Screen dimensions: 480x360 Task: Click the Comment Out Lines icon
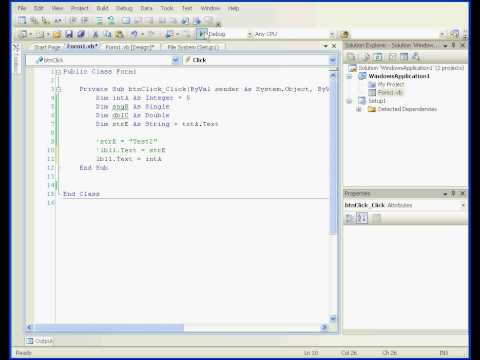click(x=99, y=21)
